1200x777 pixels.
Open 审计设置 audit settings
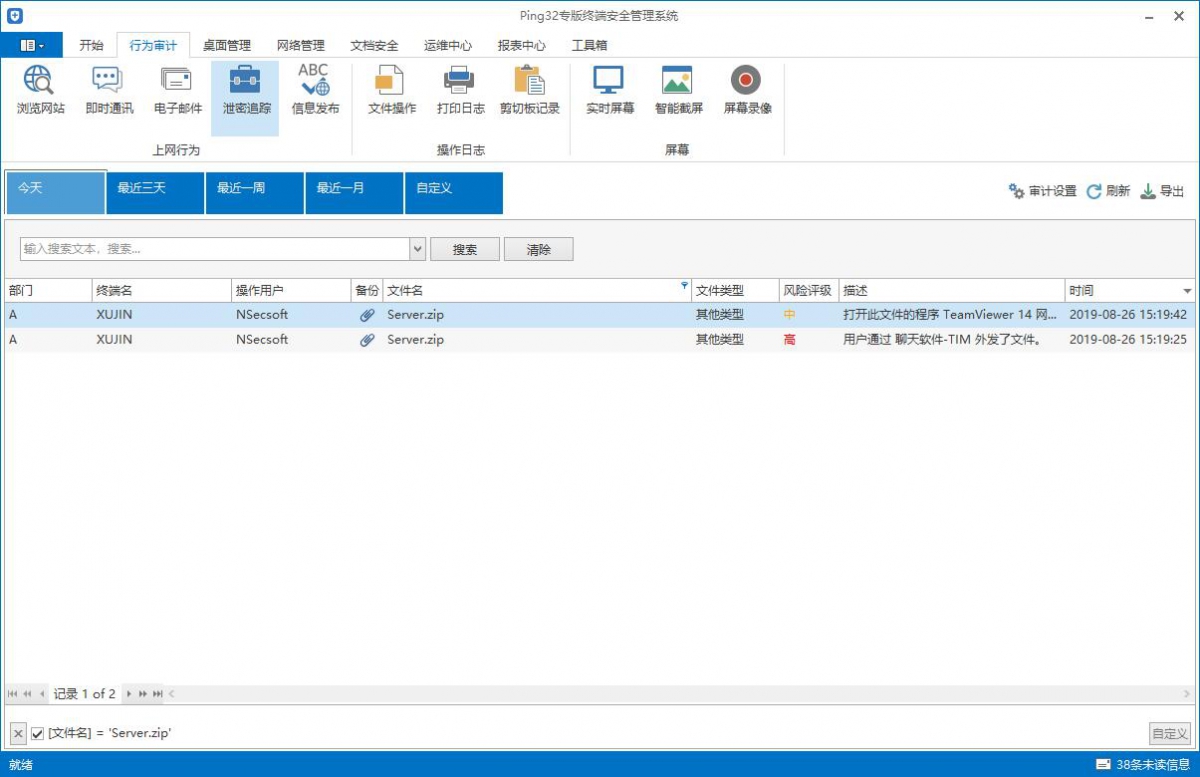click(1042, 191)
